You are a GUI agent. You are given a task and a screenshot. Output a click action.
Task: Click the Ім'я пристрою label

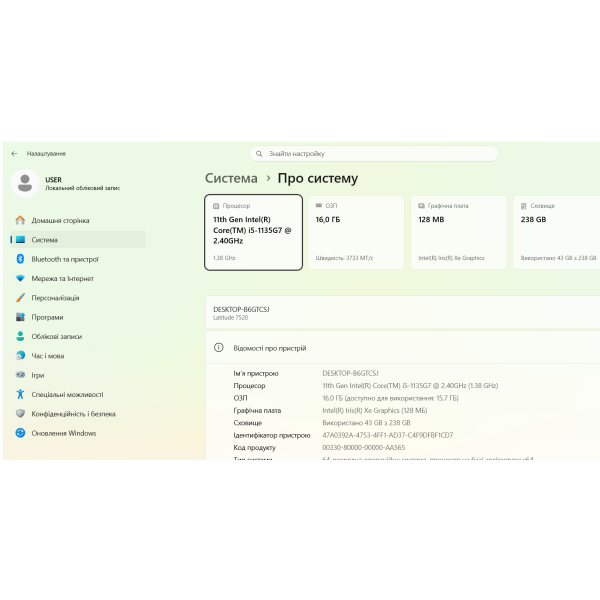point(256,373)
